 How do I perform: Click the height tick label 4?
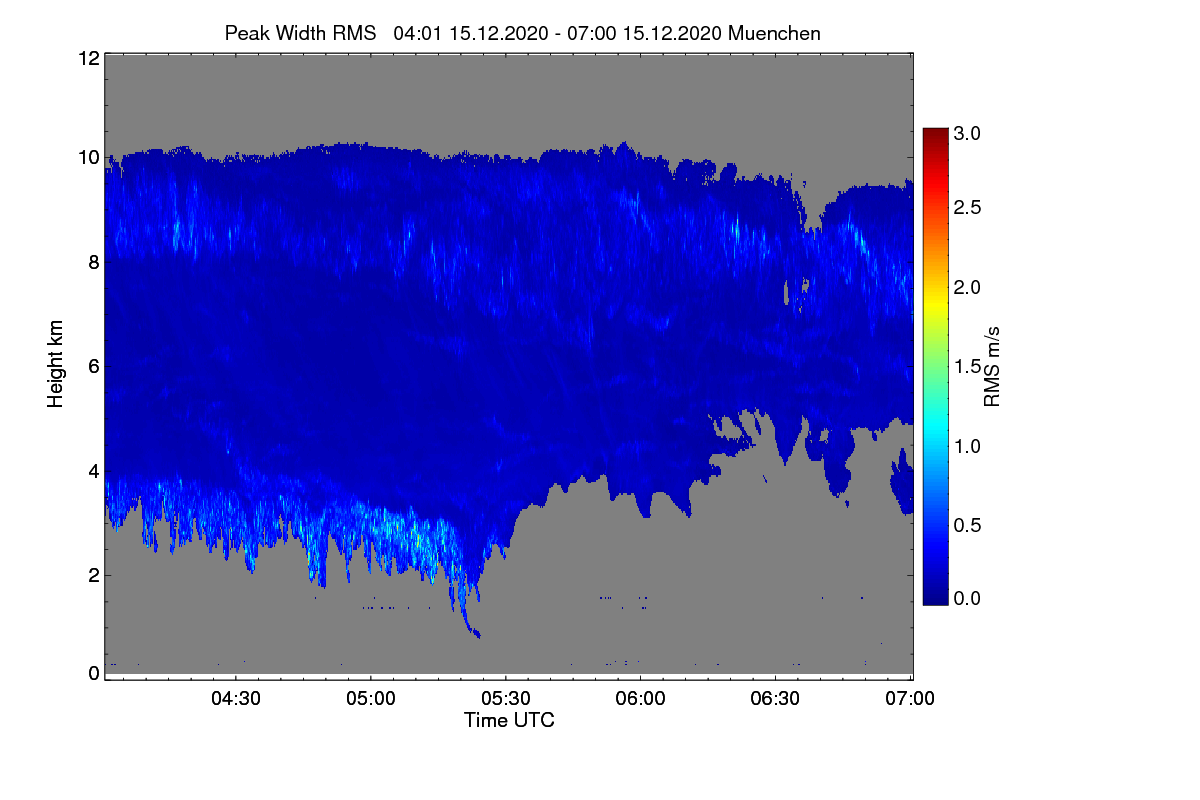pos(94,470)
